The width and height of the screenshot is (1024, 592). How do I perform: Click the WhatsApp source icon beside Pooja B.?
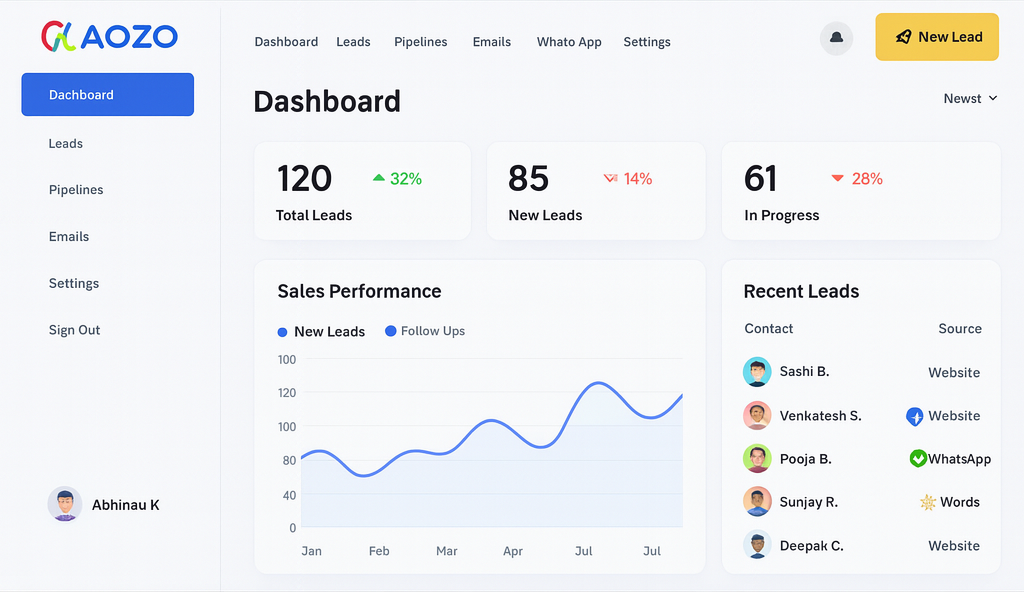pyautogui.click(x=920, y=459)
